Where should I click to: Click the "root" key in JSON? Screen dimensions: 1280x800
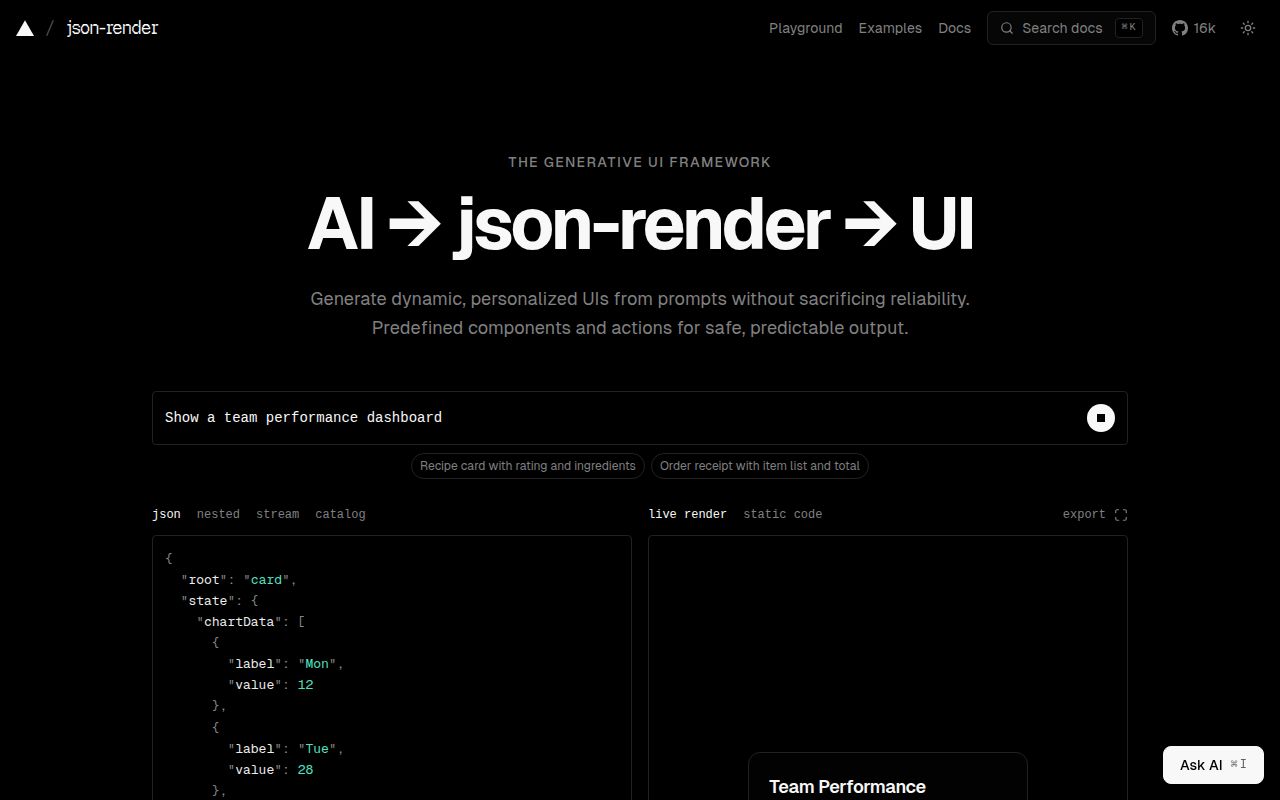pos(204,580)
